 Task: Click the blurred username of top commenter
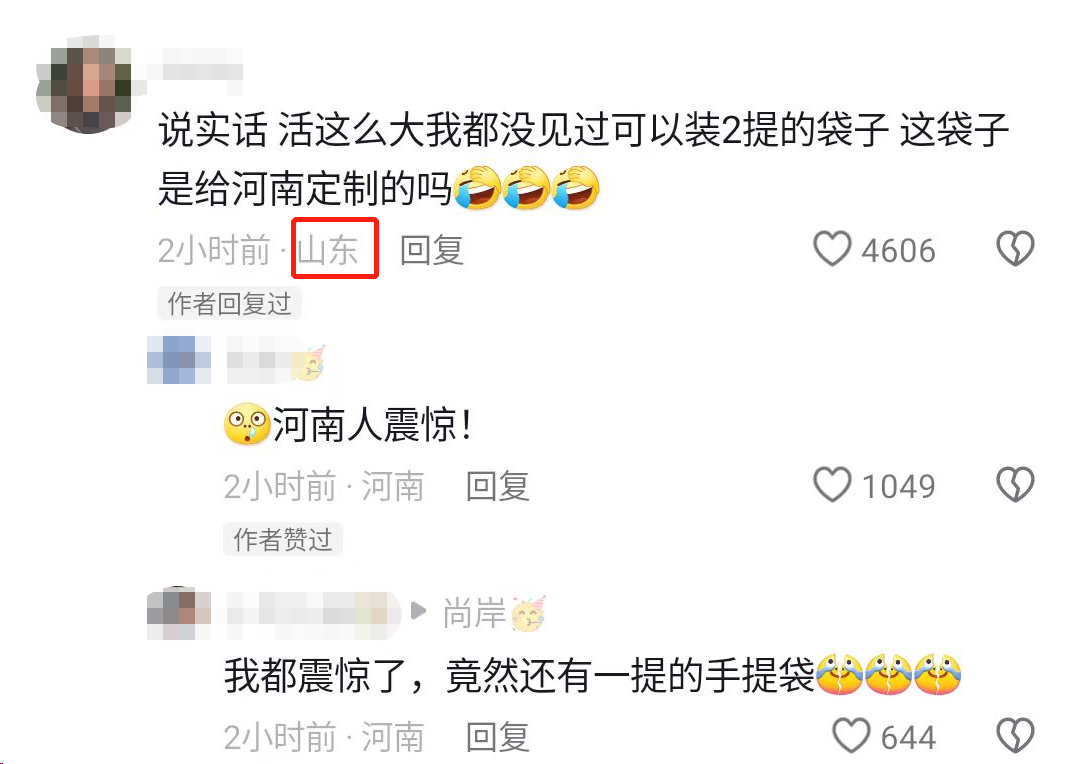pyautogui.click(x=196, y=69)
